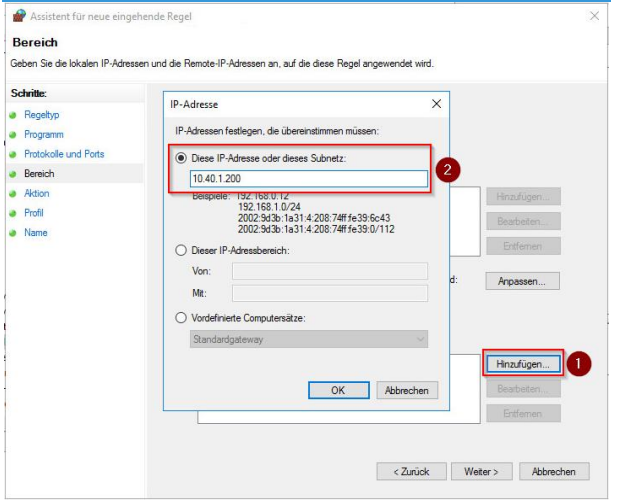Select 'Dieser IP-Adressbereich' radio option
The image size is (617, 504).
(181, 250)
